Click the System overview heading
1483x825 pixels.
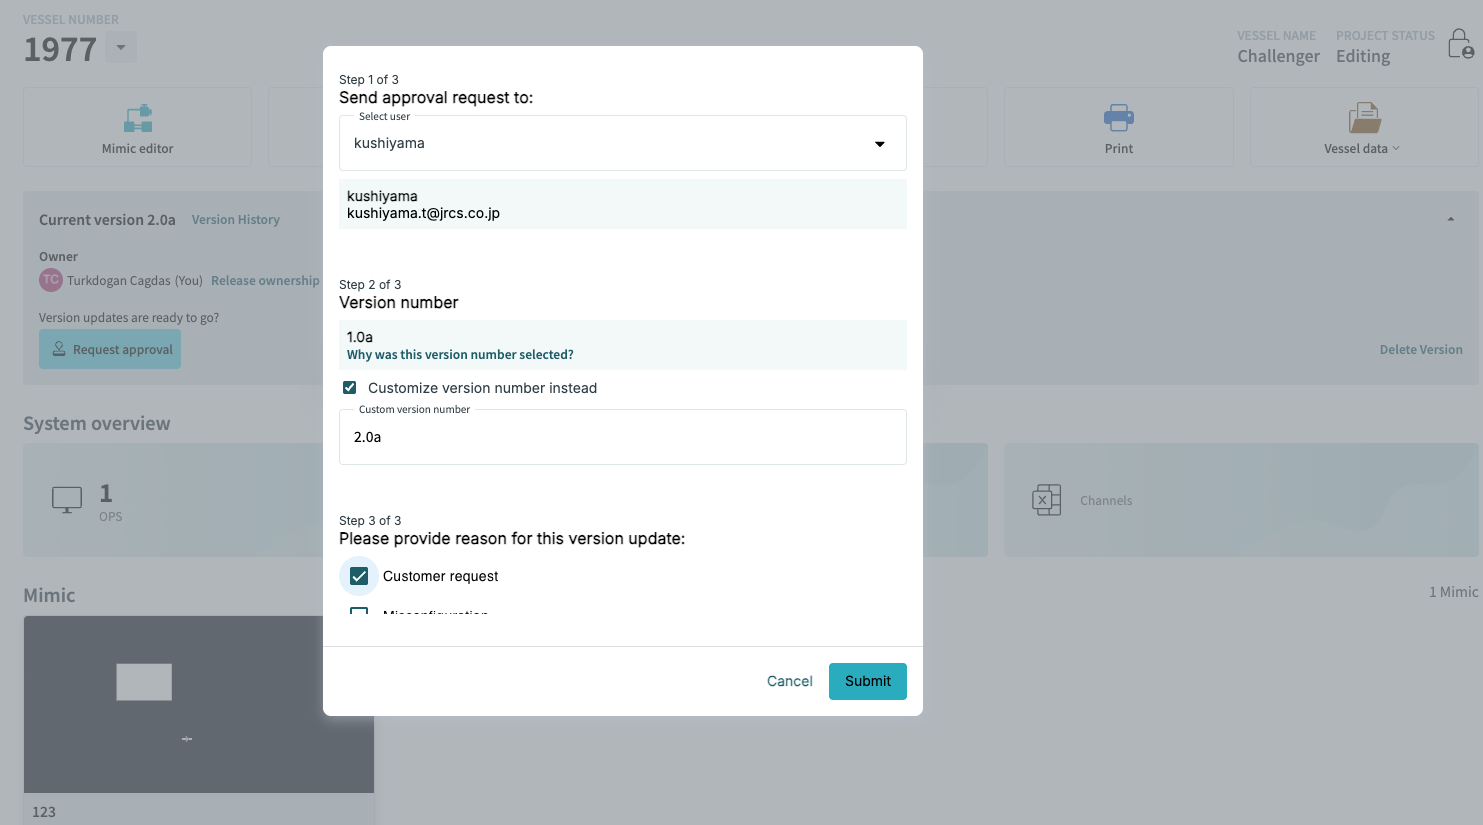[97, 423]
